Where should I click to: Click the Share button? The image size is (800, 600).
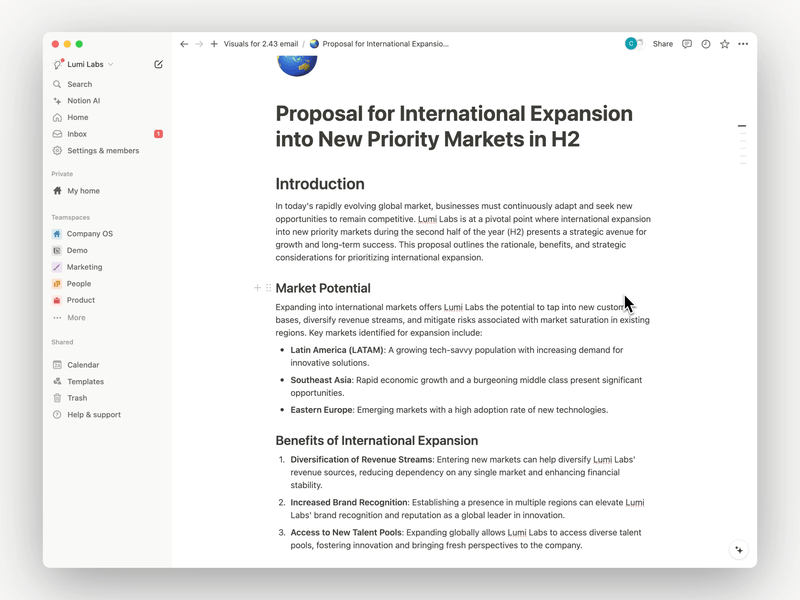[663, 44]
